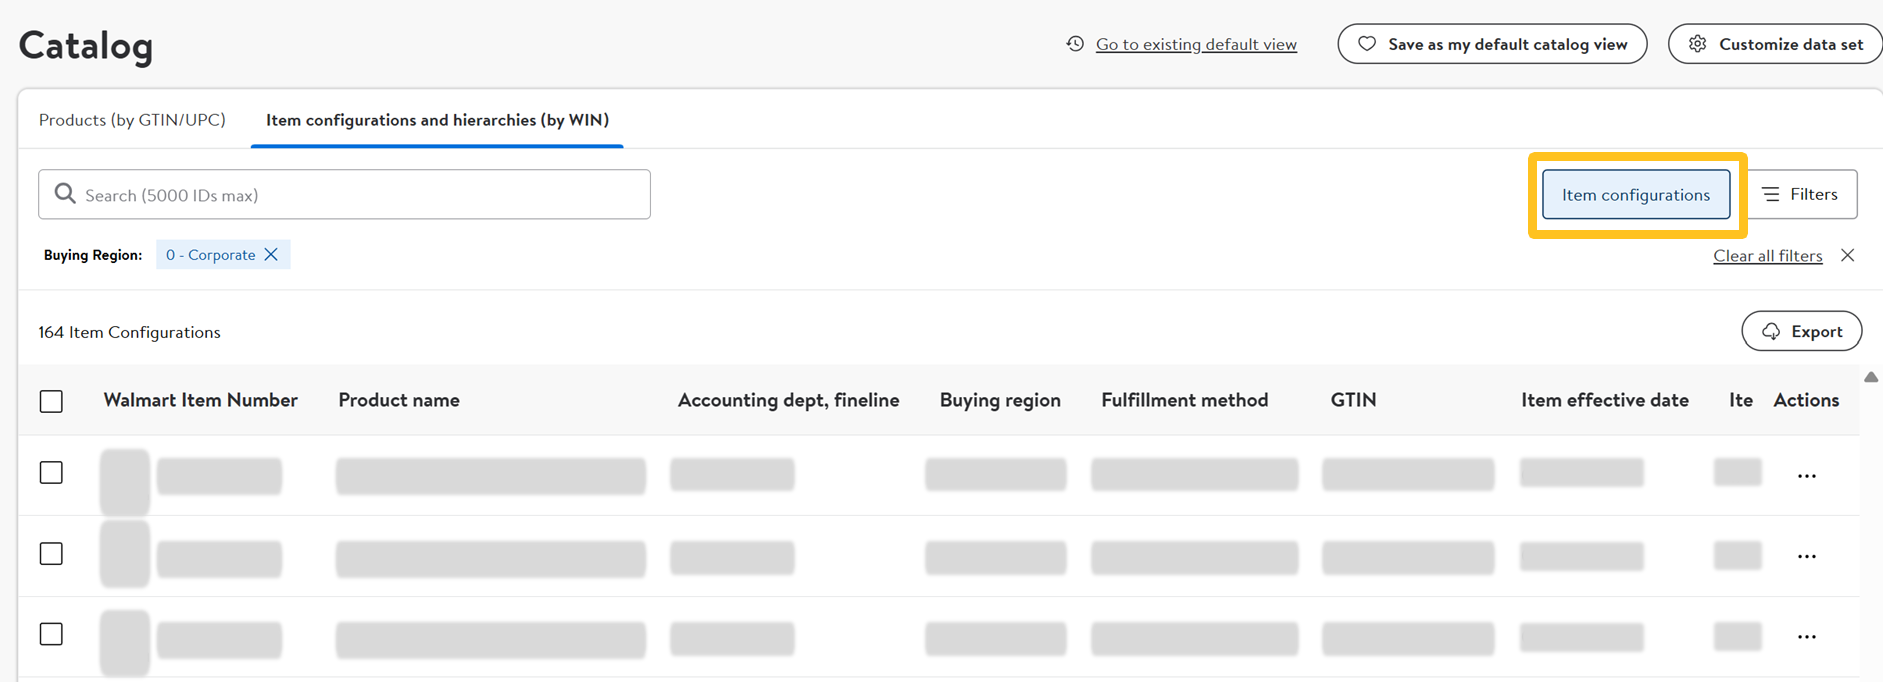Viewport: 1883px width, 682px height.
Task: Click the history icon beside default view link
Action: [x=1075, y=44]
